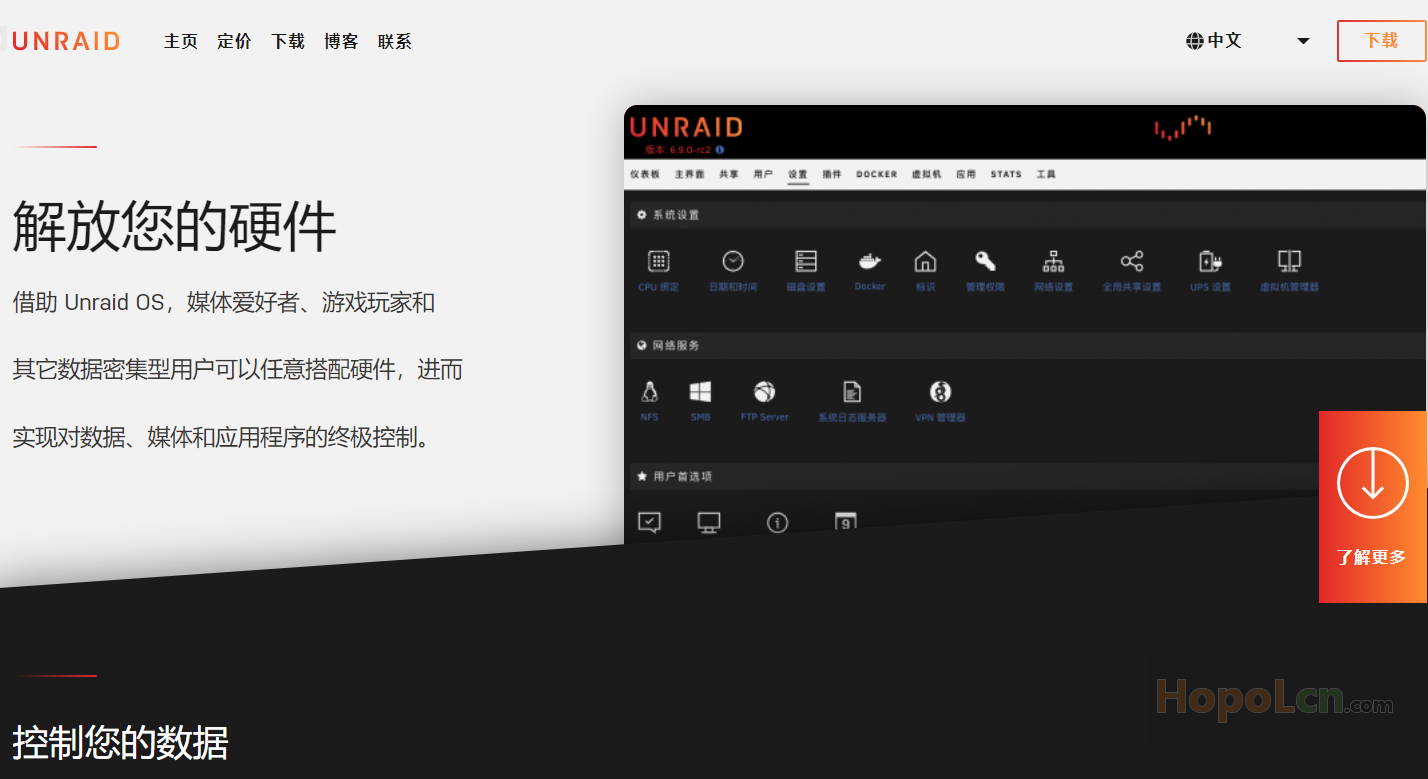Visit the 博客 blog link
Image resolution: width=1428 pixels, height=779 pixels.
point(341,41)
